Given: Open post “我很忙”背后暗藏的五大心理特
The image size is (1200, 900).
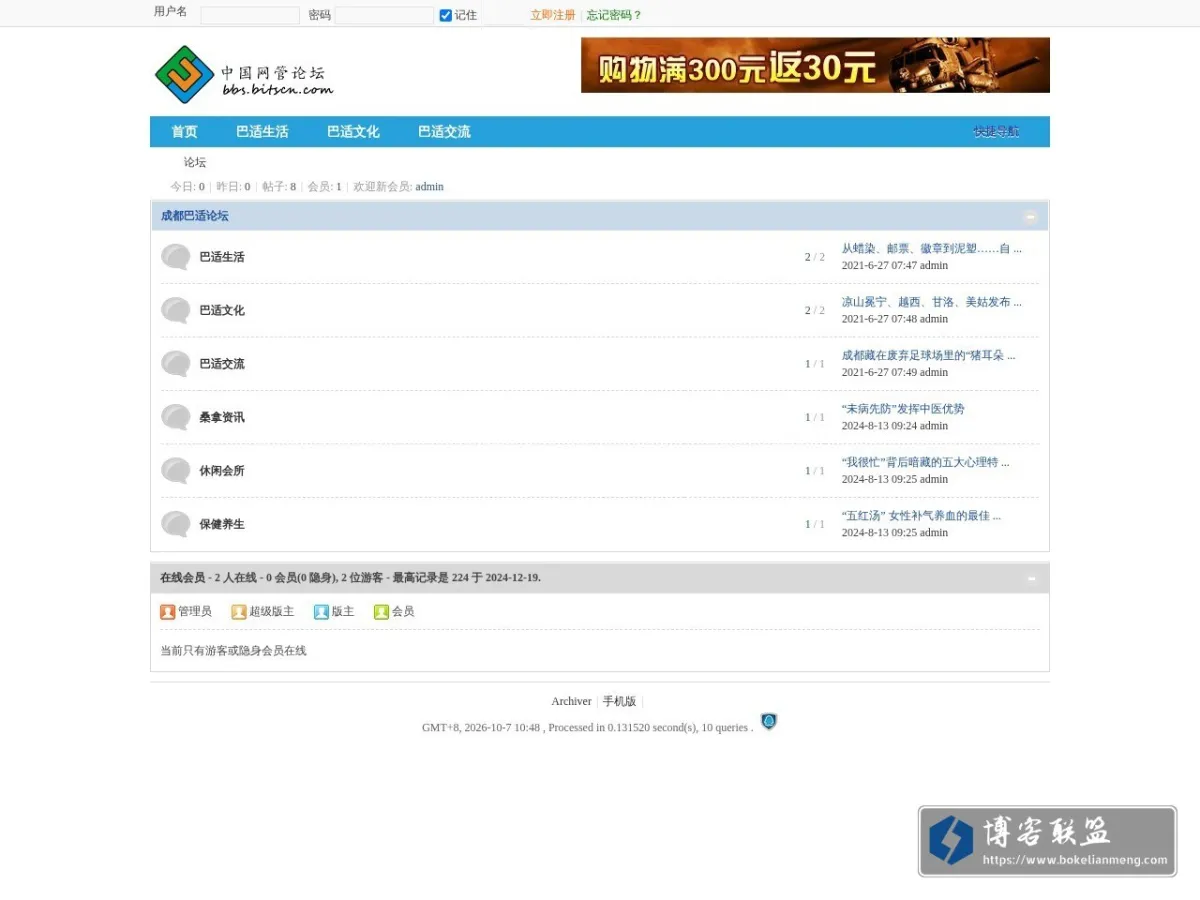Looking at the screenshot, I should tap(926, 462).
